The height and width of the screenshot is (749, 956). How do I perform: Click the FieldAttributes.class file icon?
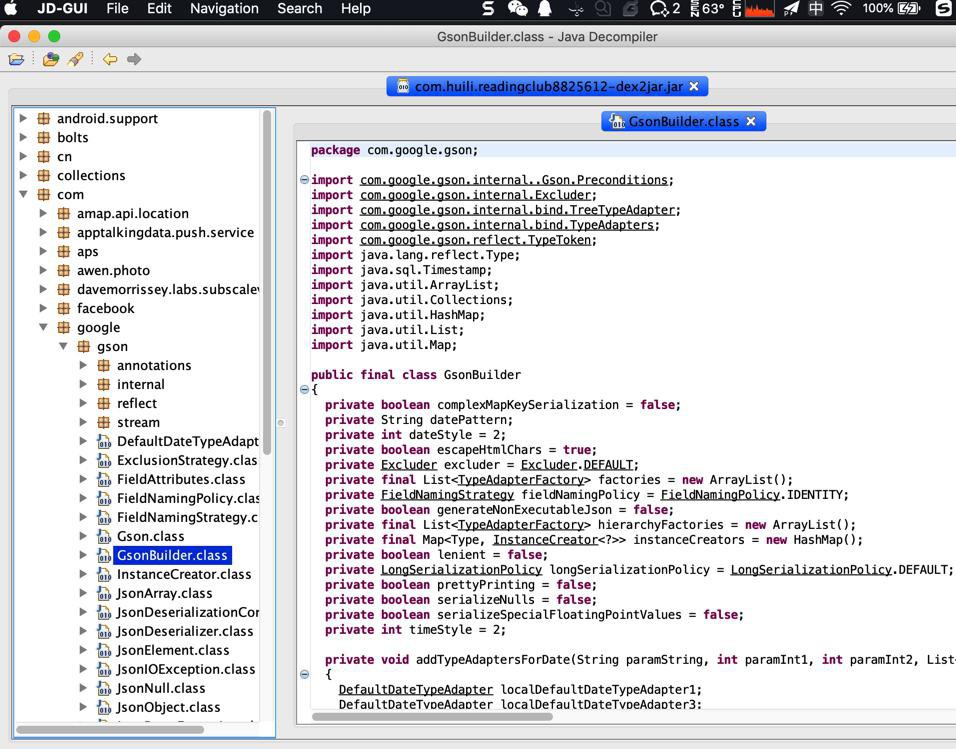click(104, 479)
